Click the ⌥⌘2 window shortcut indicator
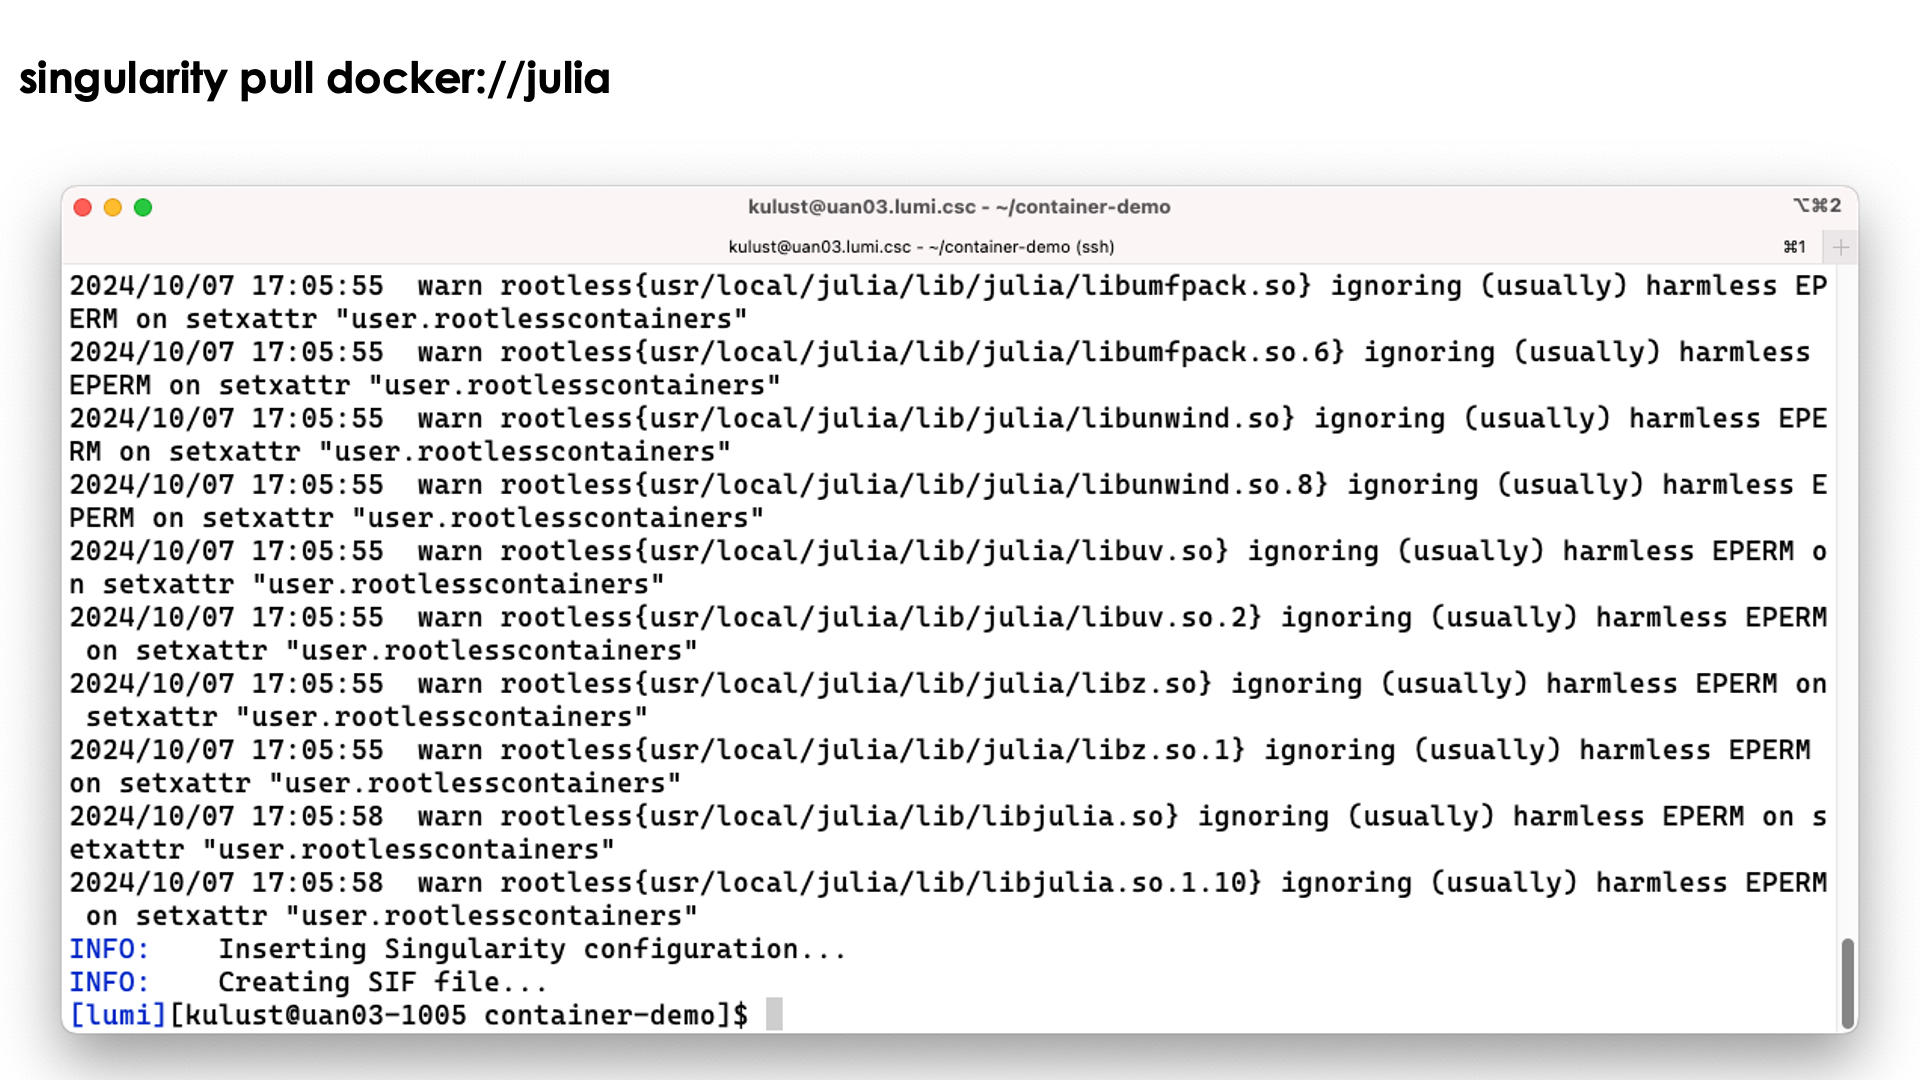The image size is (1920, 1080). pos(1817,206)
